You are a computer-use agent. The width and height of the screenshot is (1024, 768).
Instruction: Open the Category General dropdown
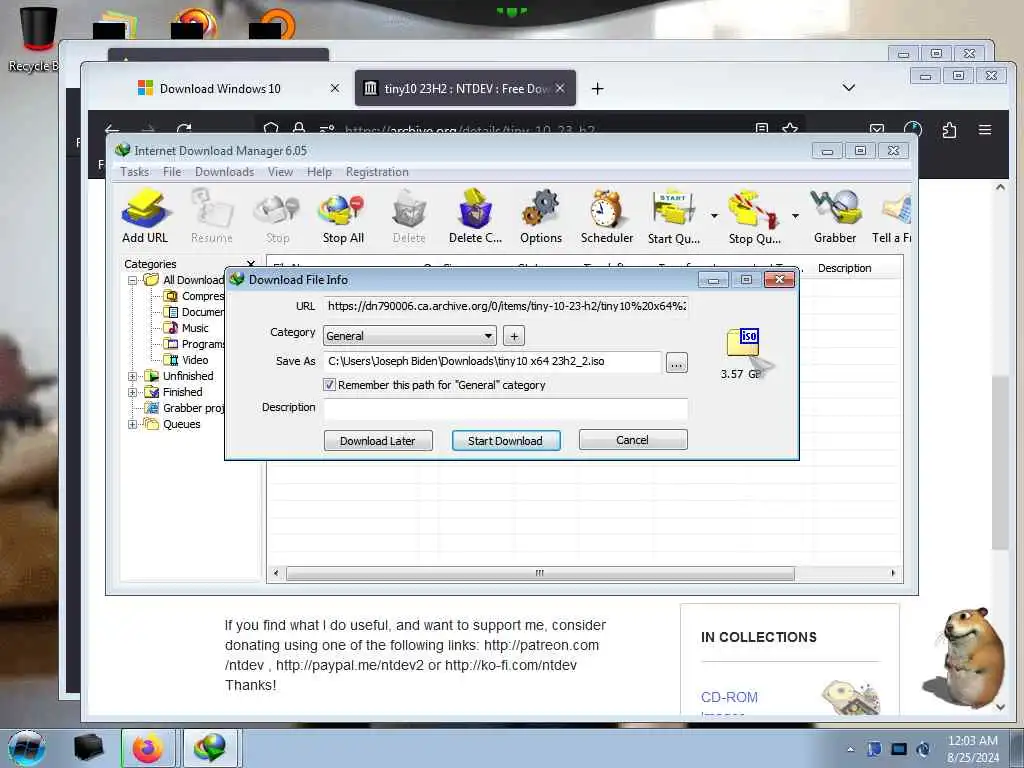(409, 336)
